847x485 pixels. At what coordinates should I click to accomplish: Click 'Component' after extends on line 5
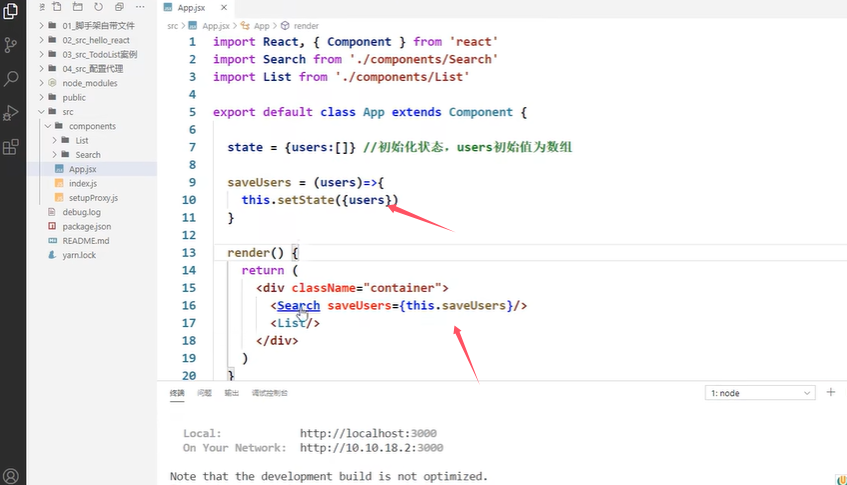click(481, 112)
